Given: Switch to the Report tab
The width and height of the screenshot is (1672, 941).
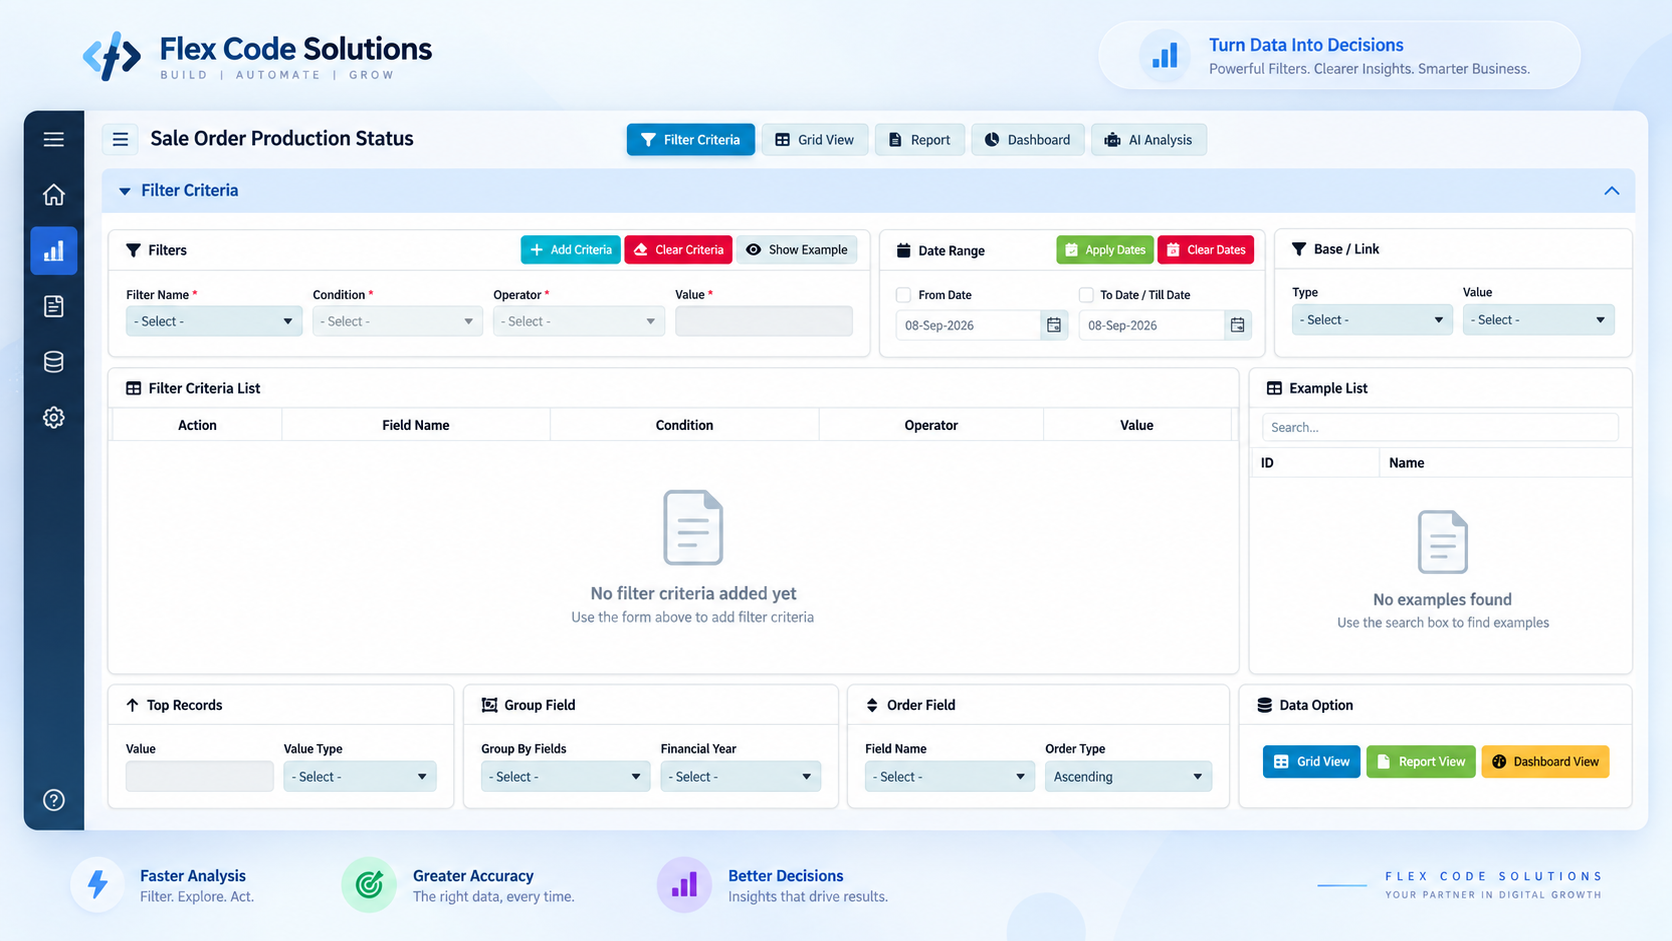Looking at the screenshot, I should point(920,140).
